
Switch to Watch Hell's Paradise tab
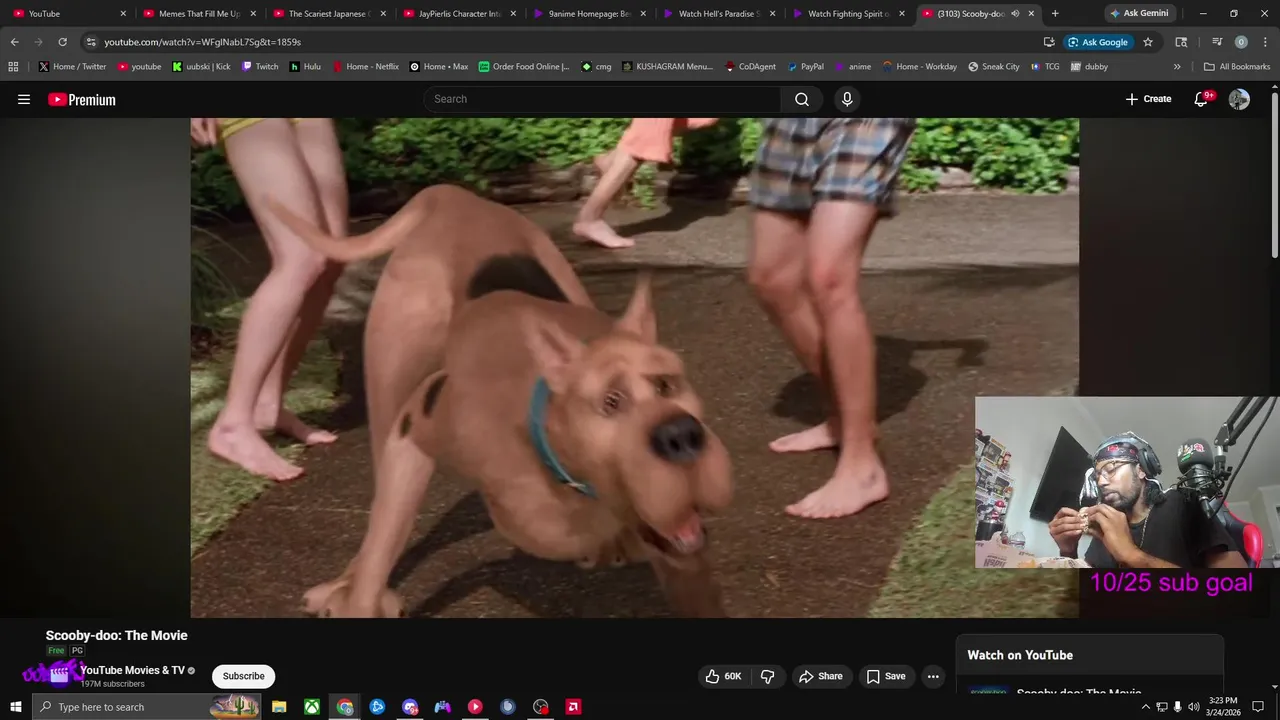click(719, 14)
